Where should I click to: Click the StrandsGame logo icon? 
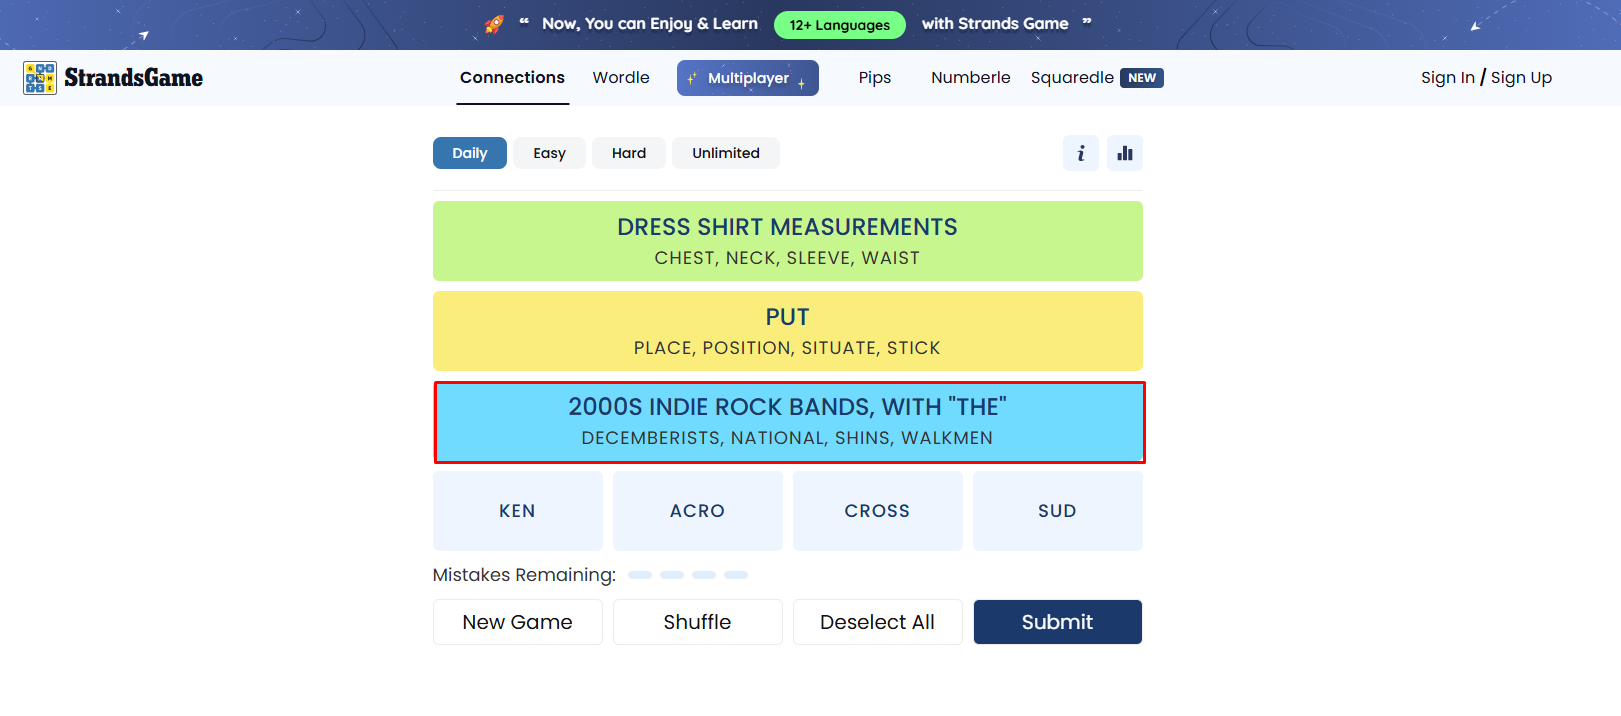coord(40,78)
